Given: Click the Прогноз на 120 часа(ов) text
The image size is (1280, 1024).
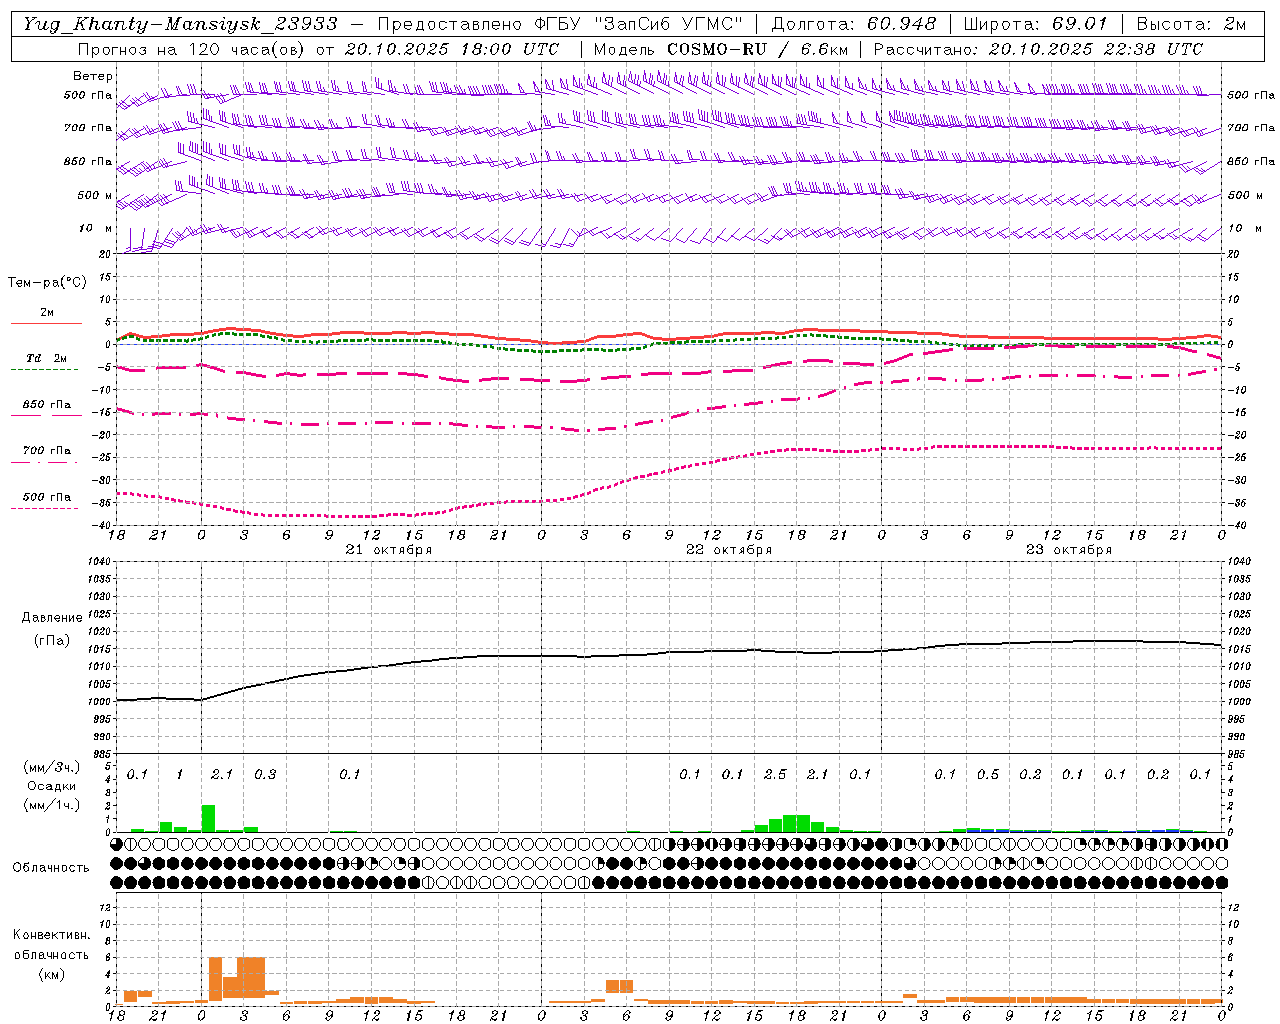Looking at the screenshot, I should click(191, 48).
